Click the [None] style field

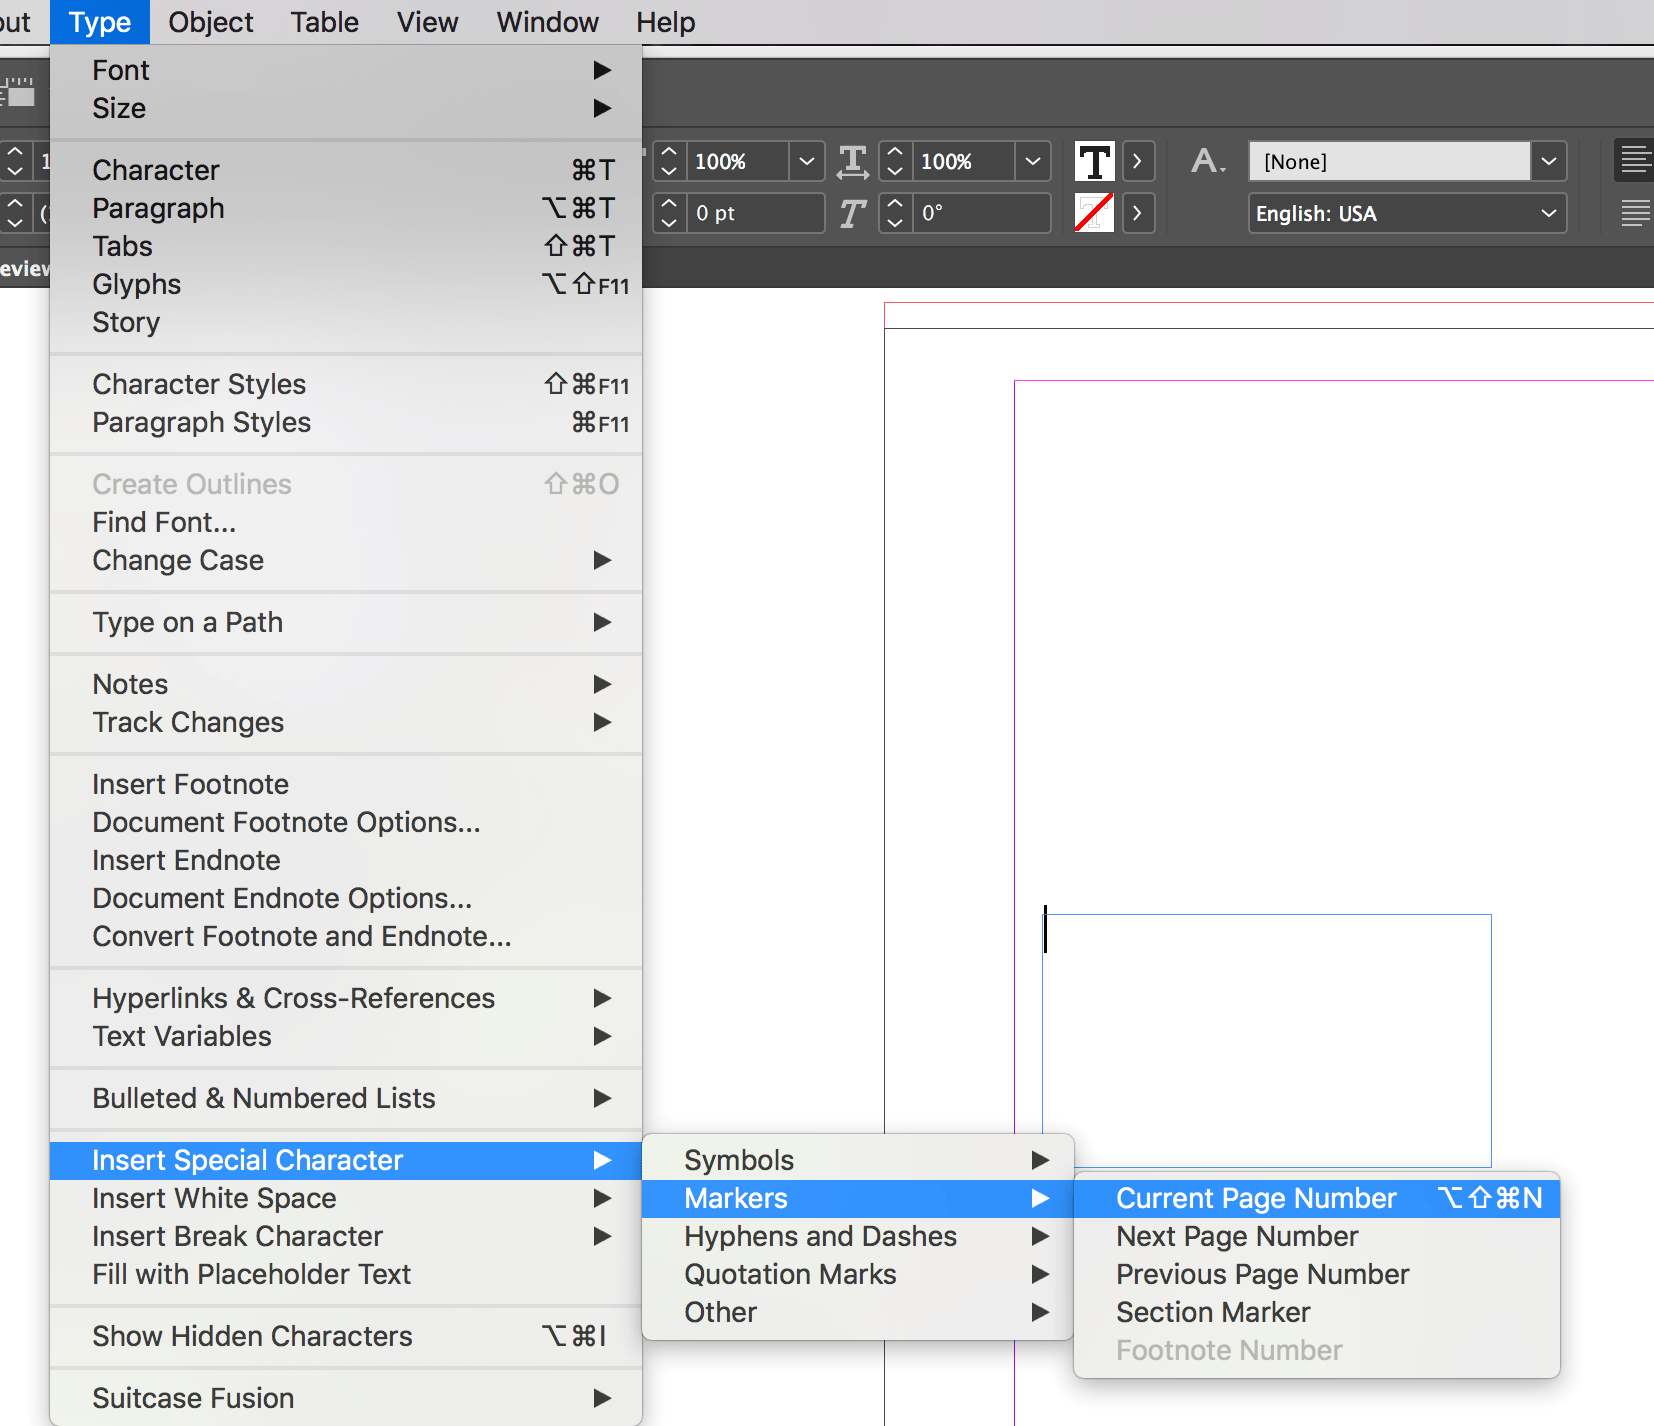(1388, 161)
